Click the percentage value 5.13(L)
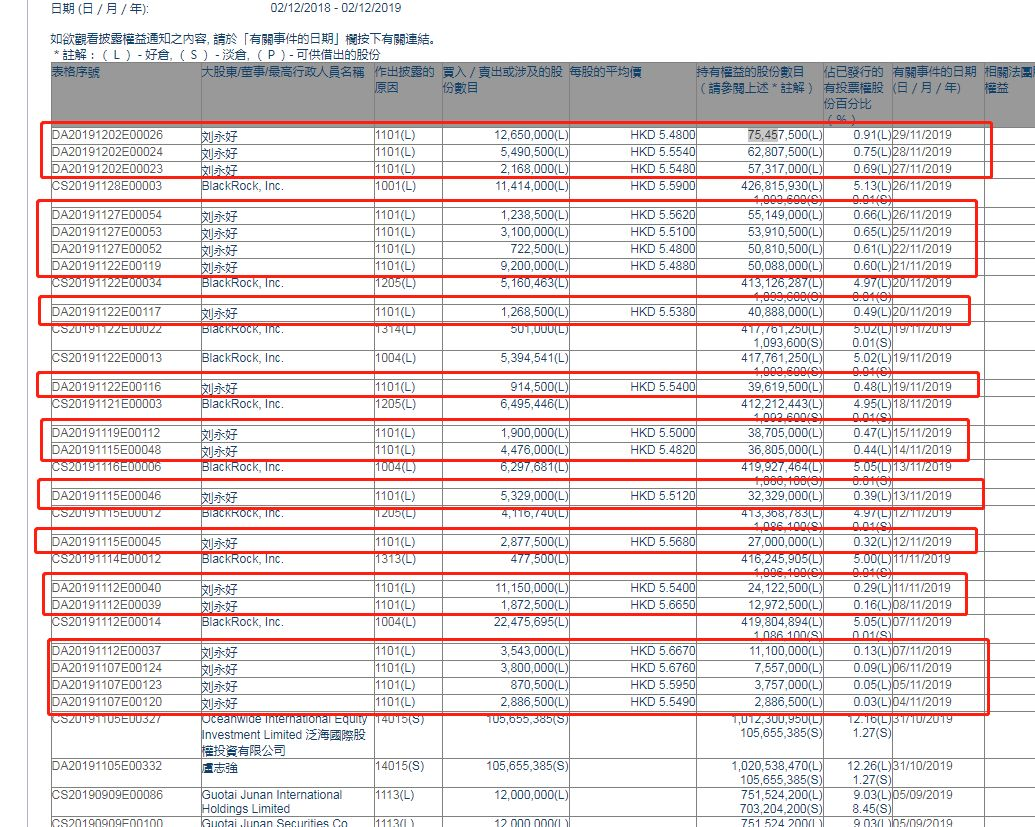 click(x=872, y=186)
